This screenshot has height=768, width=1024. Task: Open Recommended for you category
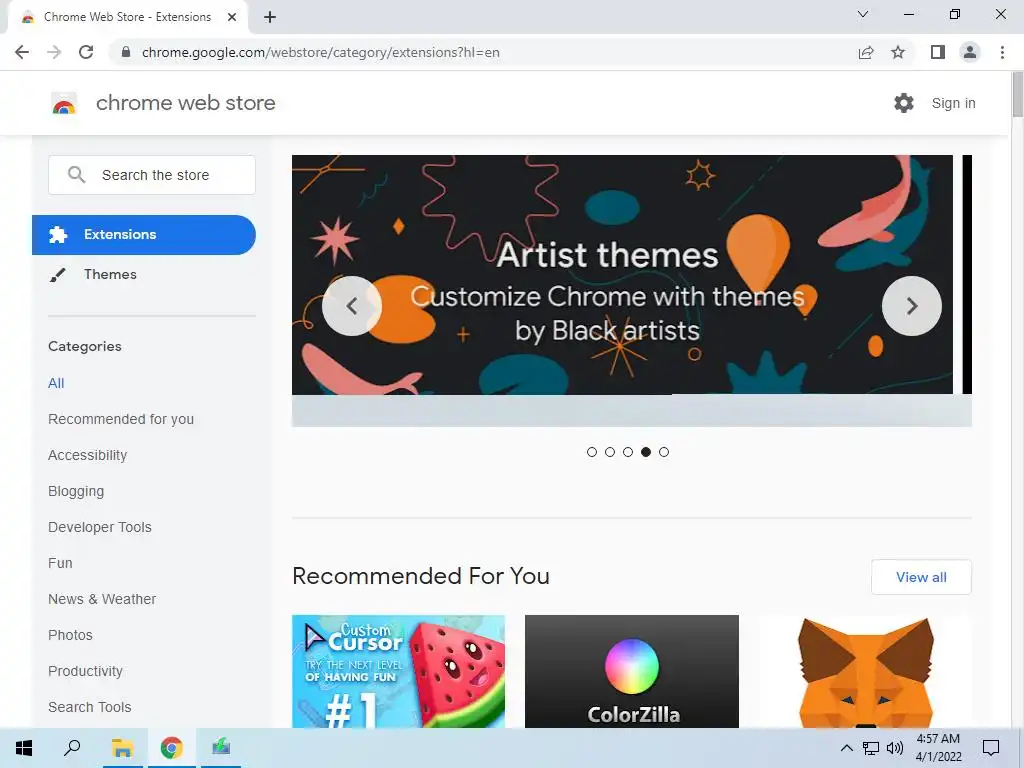coord(121,419)
